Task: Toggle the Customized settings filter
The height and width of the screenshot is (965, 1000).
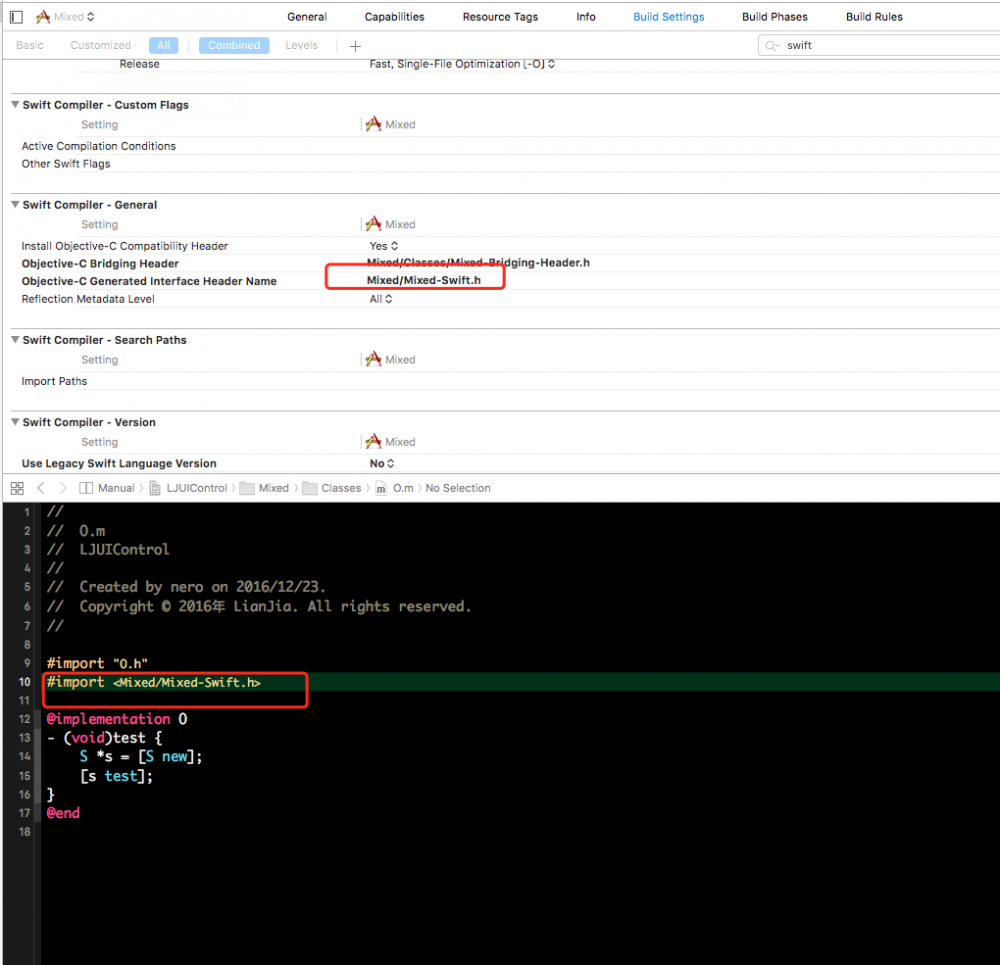Action: click(100, 45)
